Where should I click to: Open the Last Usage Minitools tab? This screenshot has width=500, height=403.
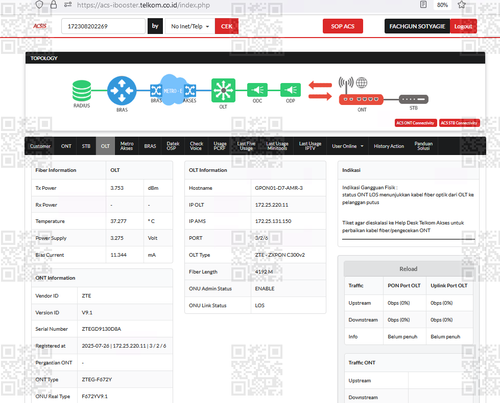277,146
